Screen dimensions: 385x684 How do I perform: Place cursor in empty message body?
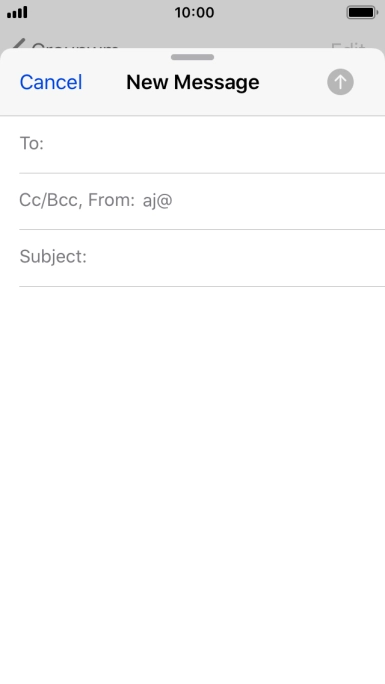(x=192, y=484)
